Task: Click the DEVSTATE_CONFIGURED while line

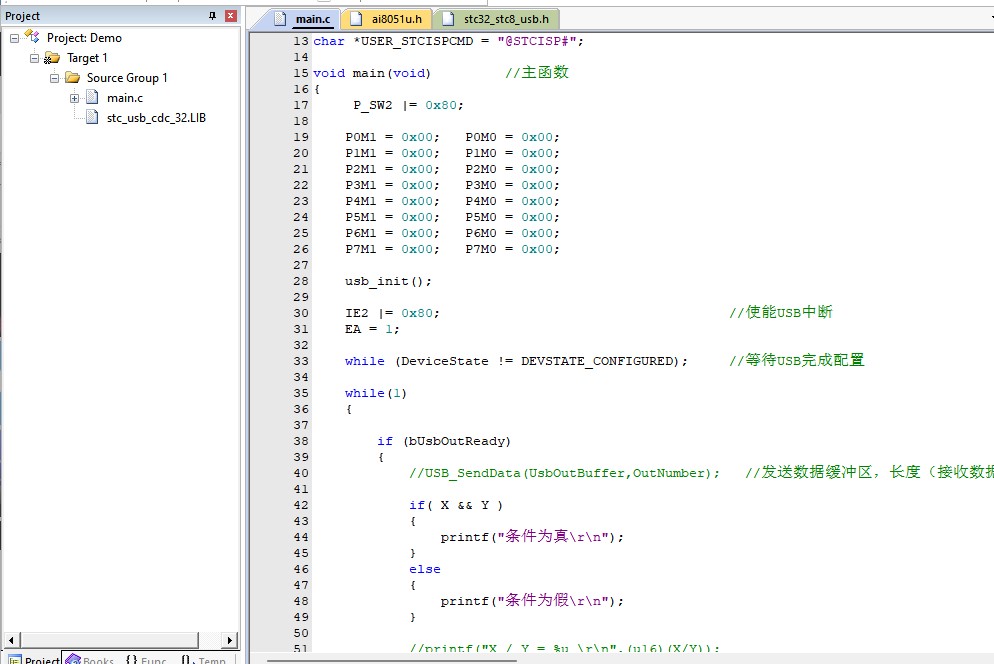Action: pyautogui.click(x=516, y=361)
